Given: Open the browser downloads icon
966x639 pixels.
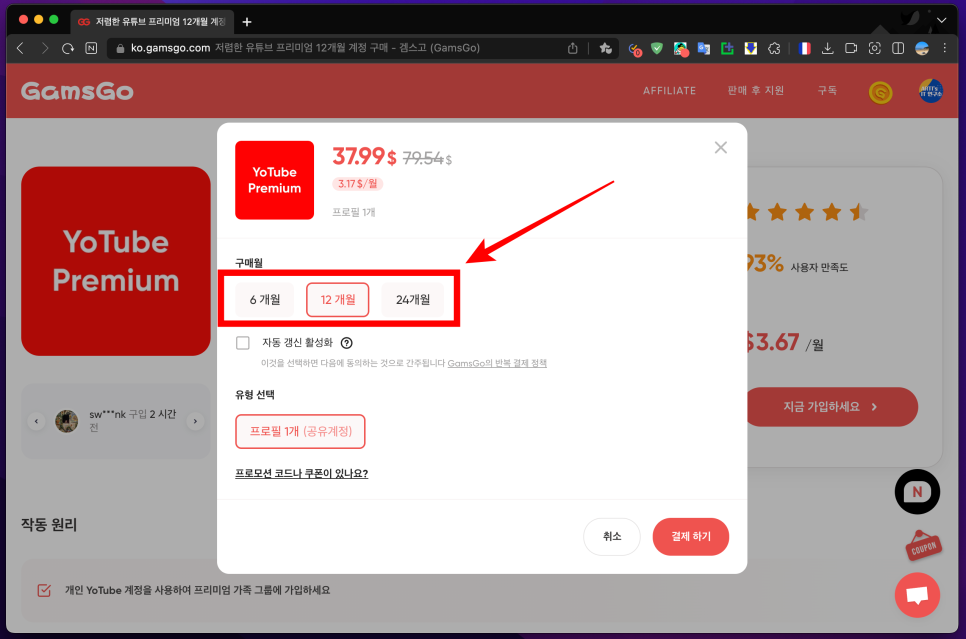Looking at the screenshot, I should [827, 48].
